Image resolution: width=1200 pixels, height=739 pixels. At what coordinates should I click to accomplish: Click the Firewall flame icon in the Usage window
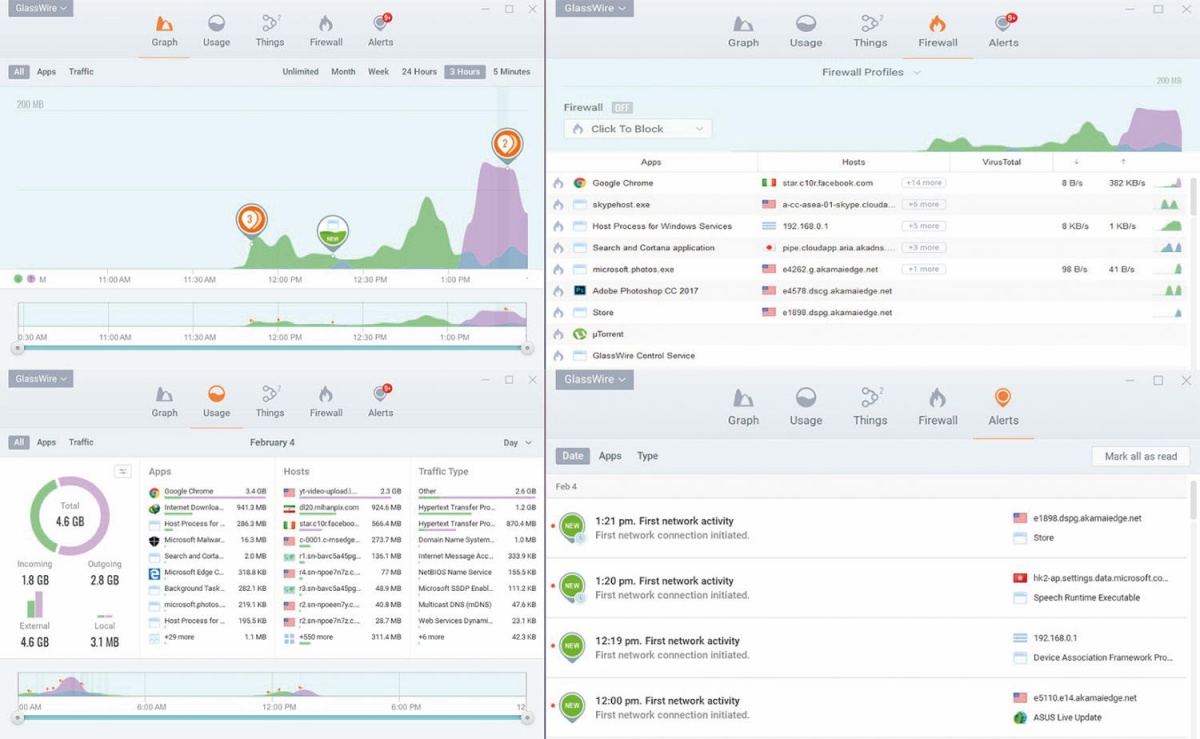pyautogui.click(x=326, y=394)
